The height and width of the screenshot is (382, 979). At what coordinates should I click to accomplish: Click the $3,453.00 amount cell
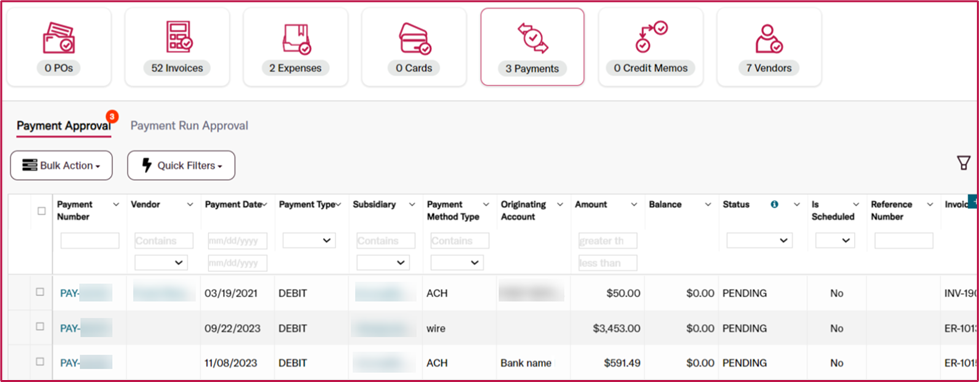[609, 328]
